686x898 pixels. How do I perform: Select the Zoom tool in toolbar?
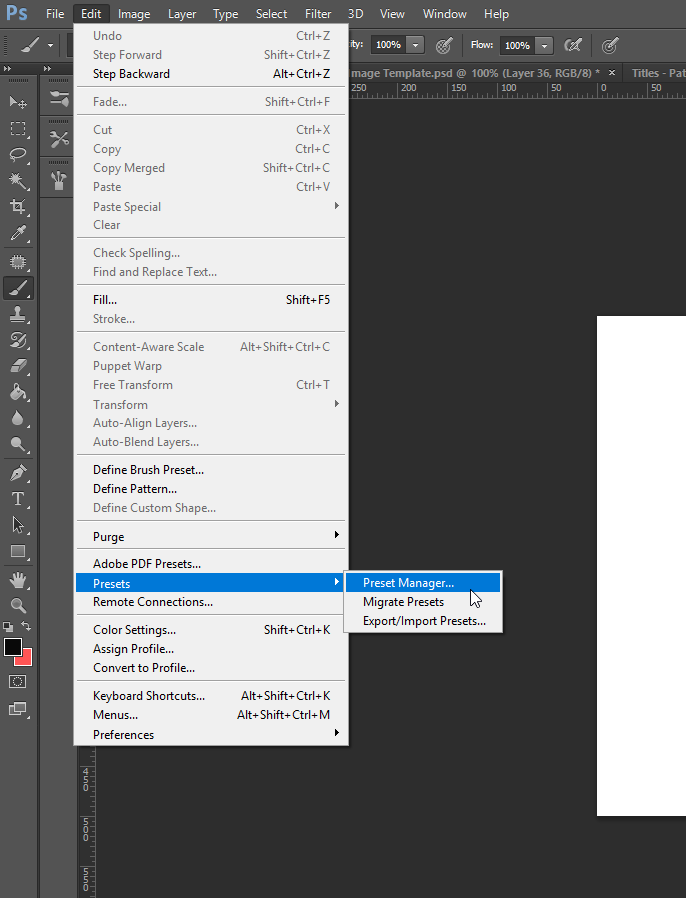click(x=18, y=605)
